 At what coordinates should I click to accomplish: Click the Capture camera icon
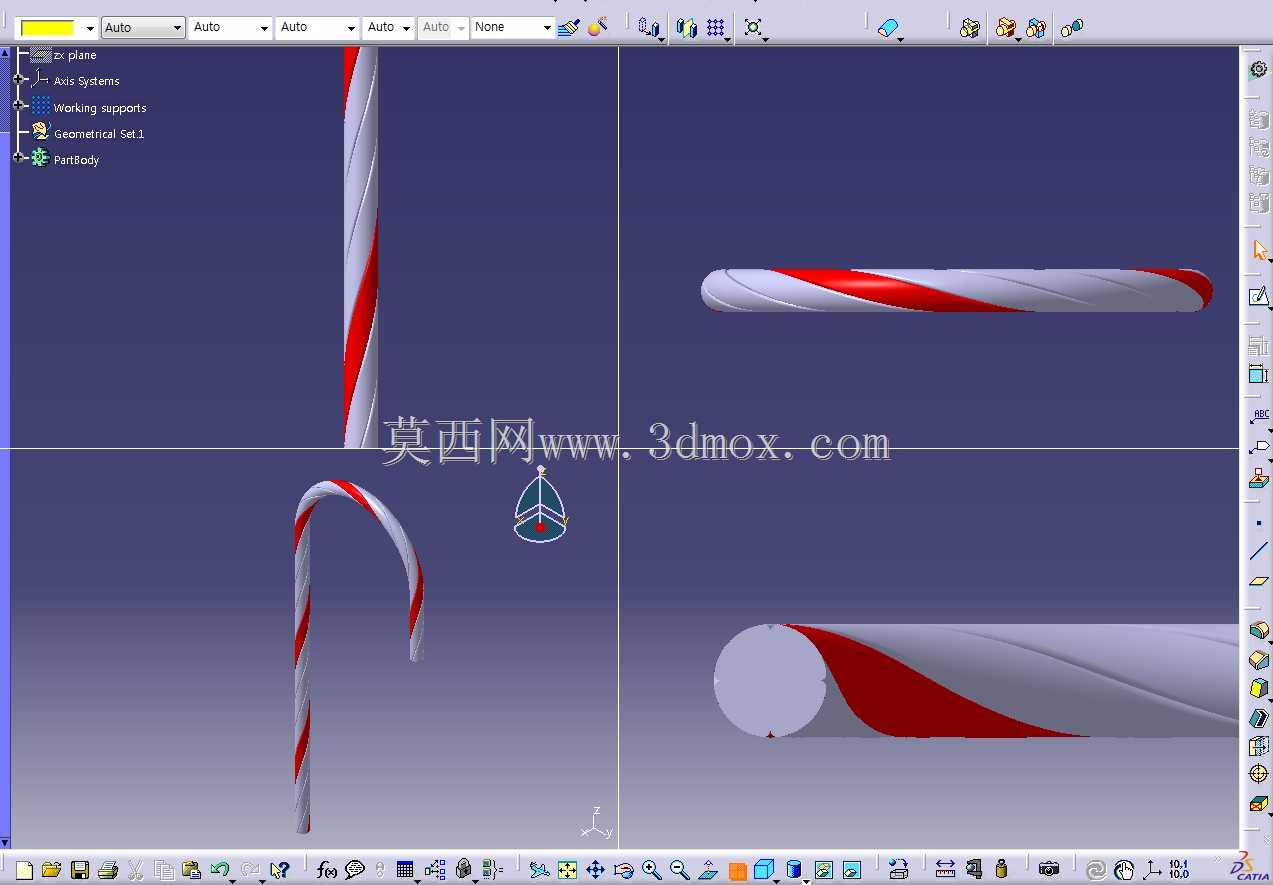point(1048,870)
